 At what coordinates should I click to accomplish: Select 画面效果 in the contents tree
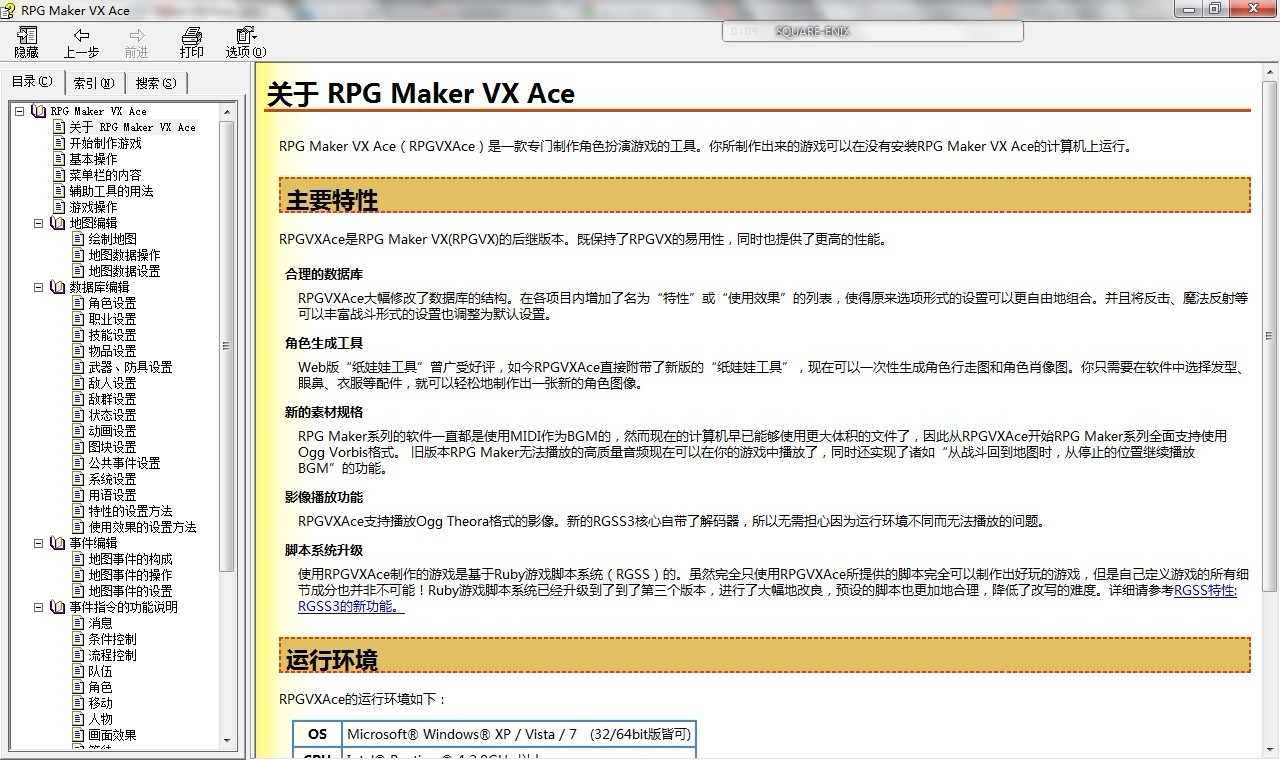[112, 735]
